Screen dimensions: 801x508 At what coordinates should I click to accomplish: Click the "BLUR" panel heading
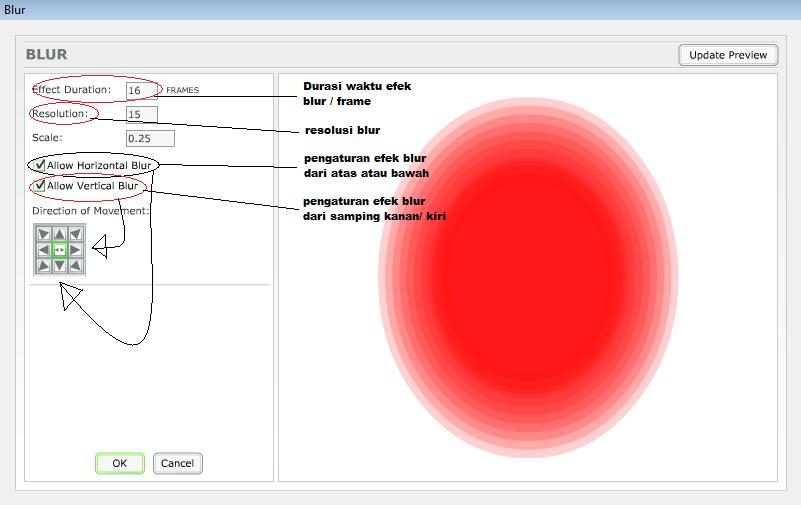click(46, 55)
